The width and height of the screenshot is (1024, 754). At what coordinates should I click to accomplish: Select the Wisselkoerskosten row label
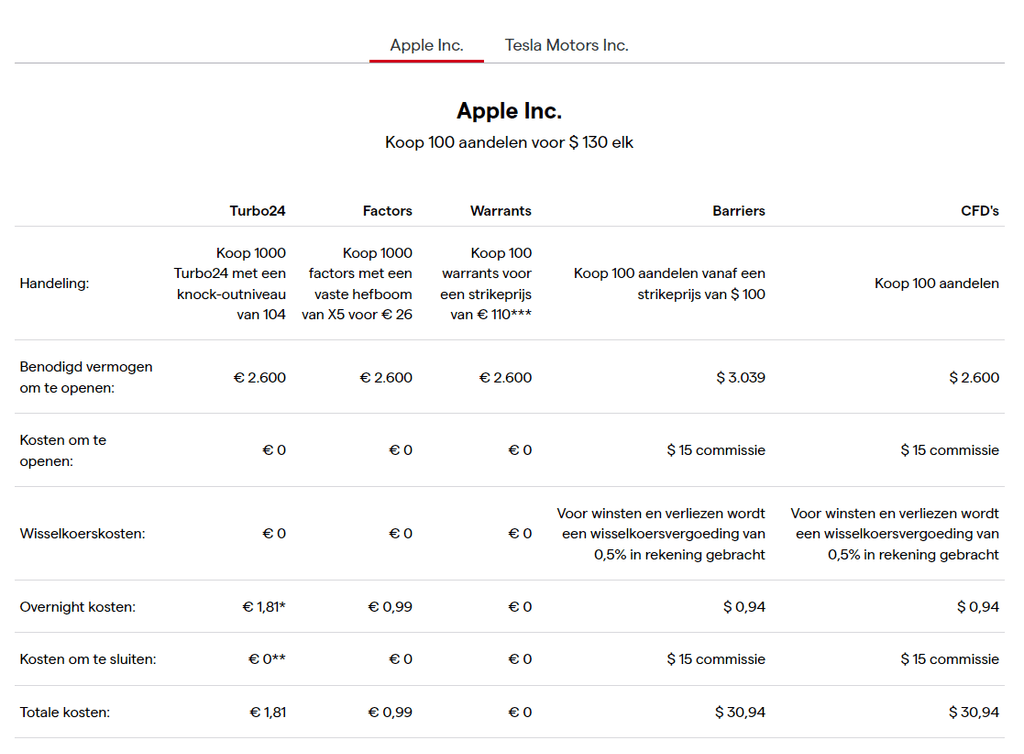pos(82,534)
